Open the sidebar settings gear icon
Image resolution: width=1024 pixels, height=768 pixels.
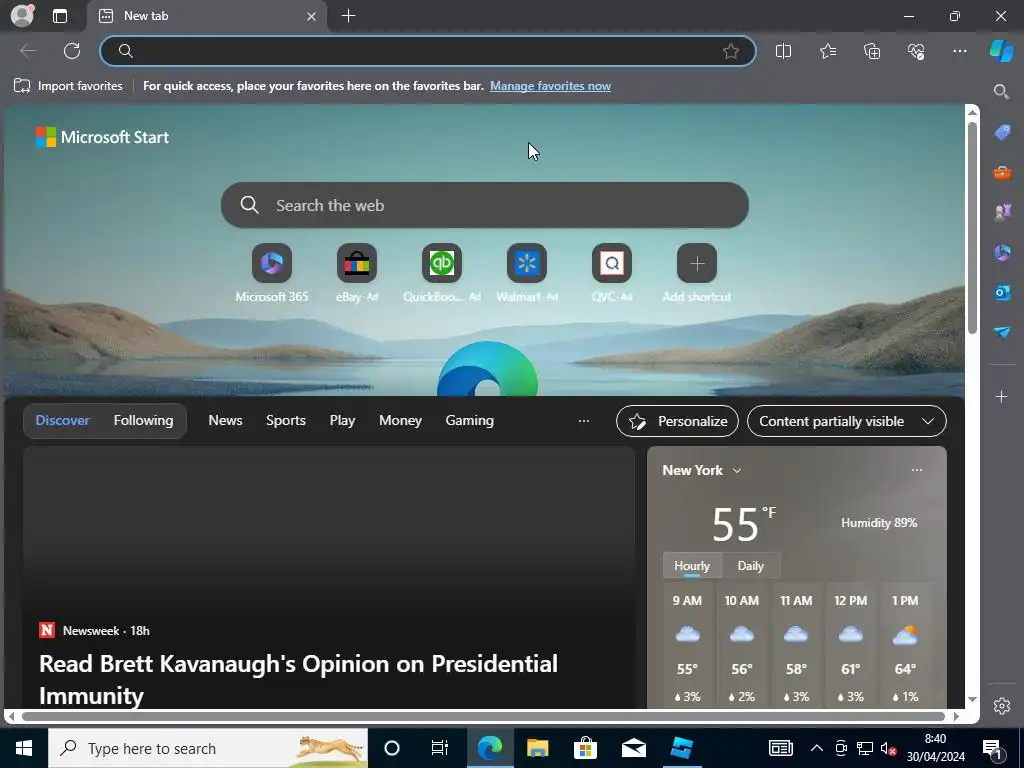pyautogui.click(x=1002, y=706)
